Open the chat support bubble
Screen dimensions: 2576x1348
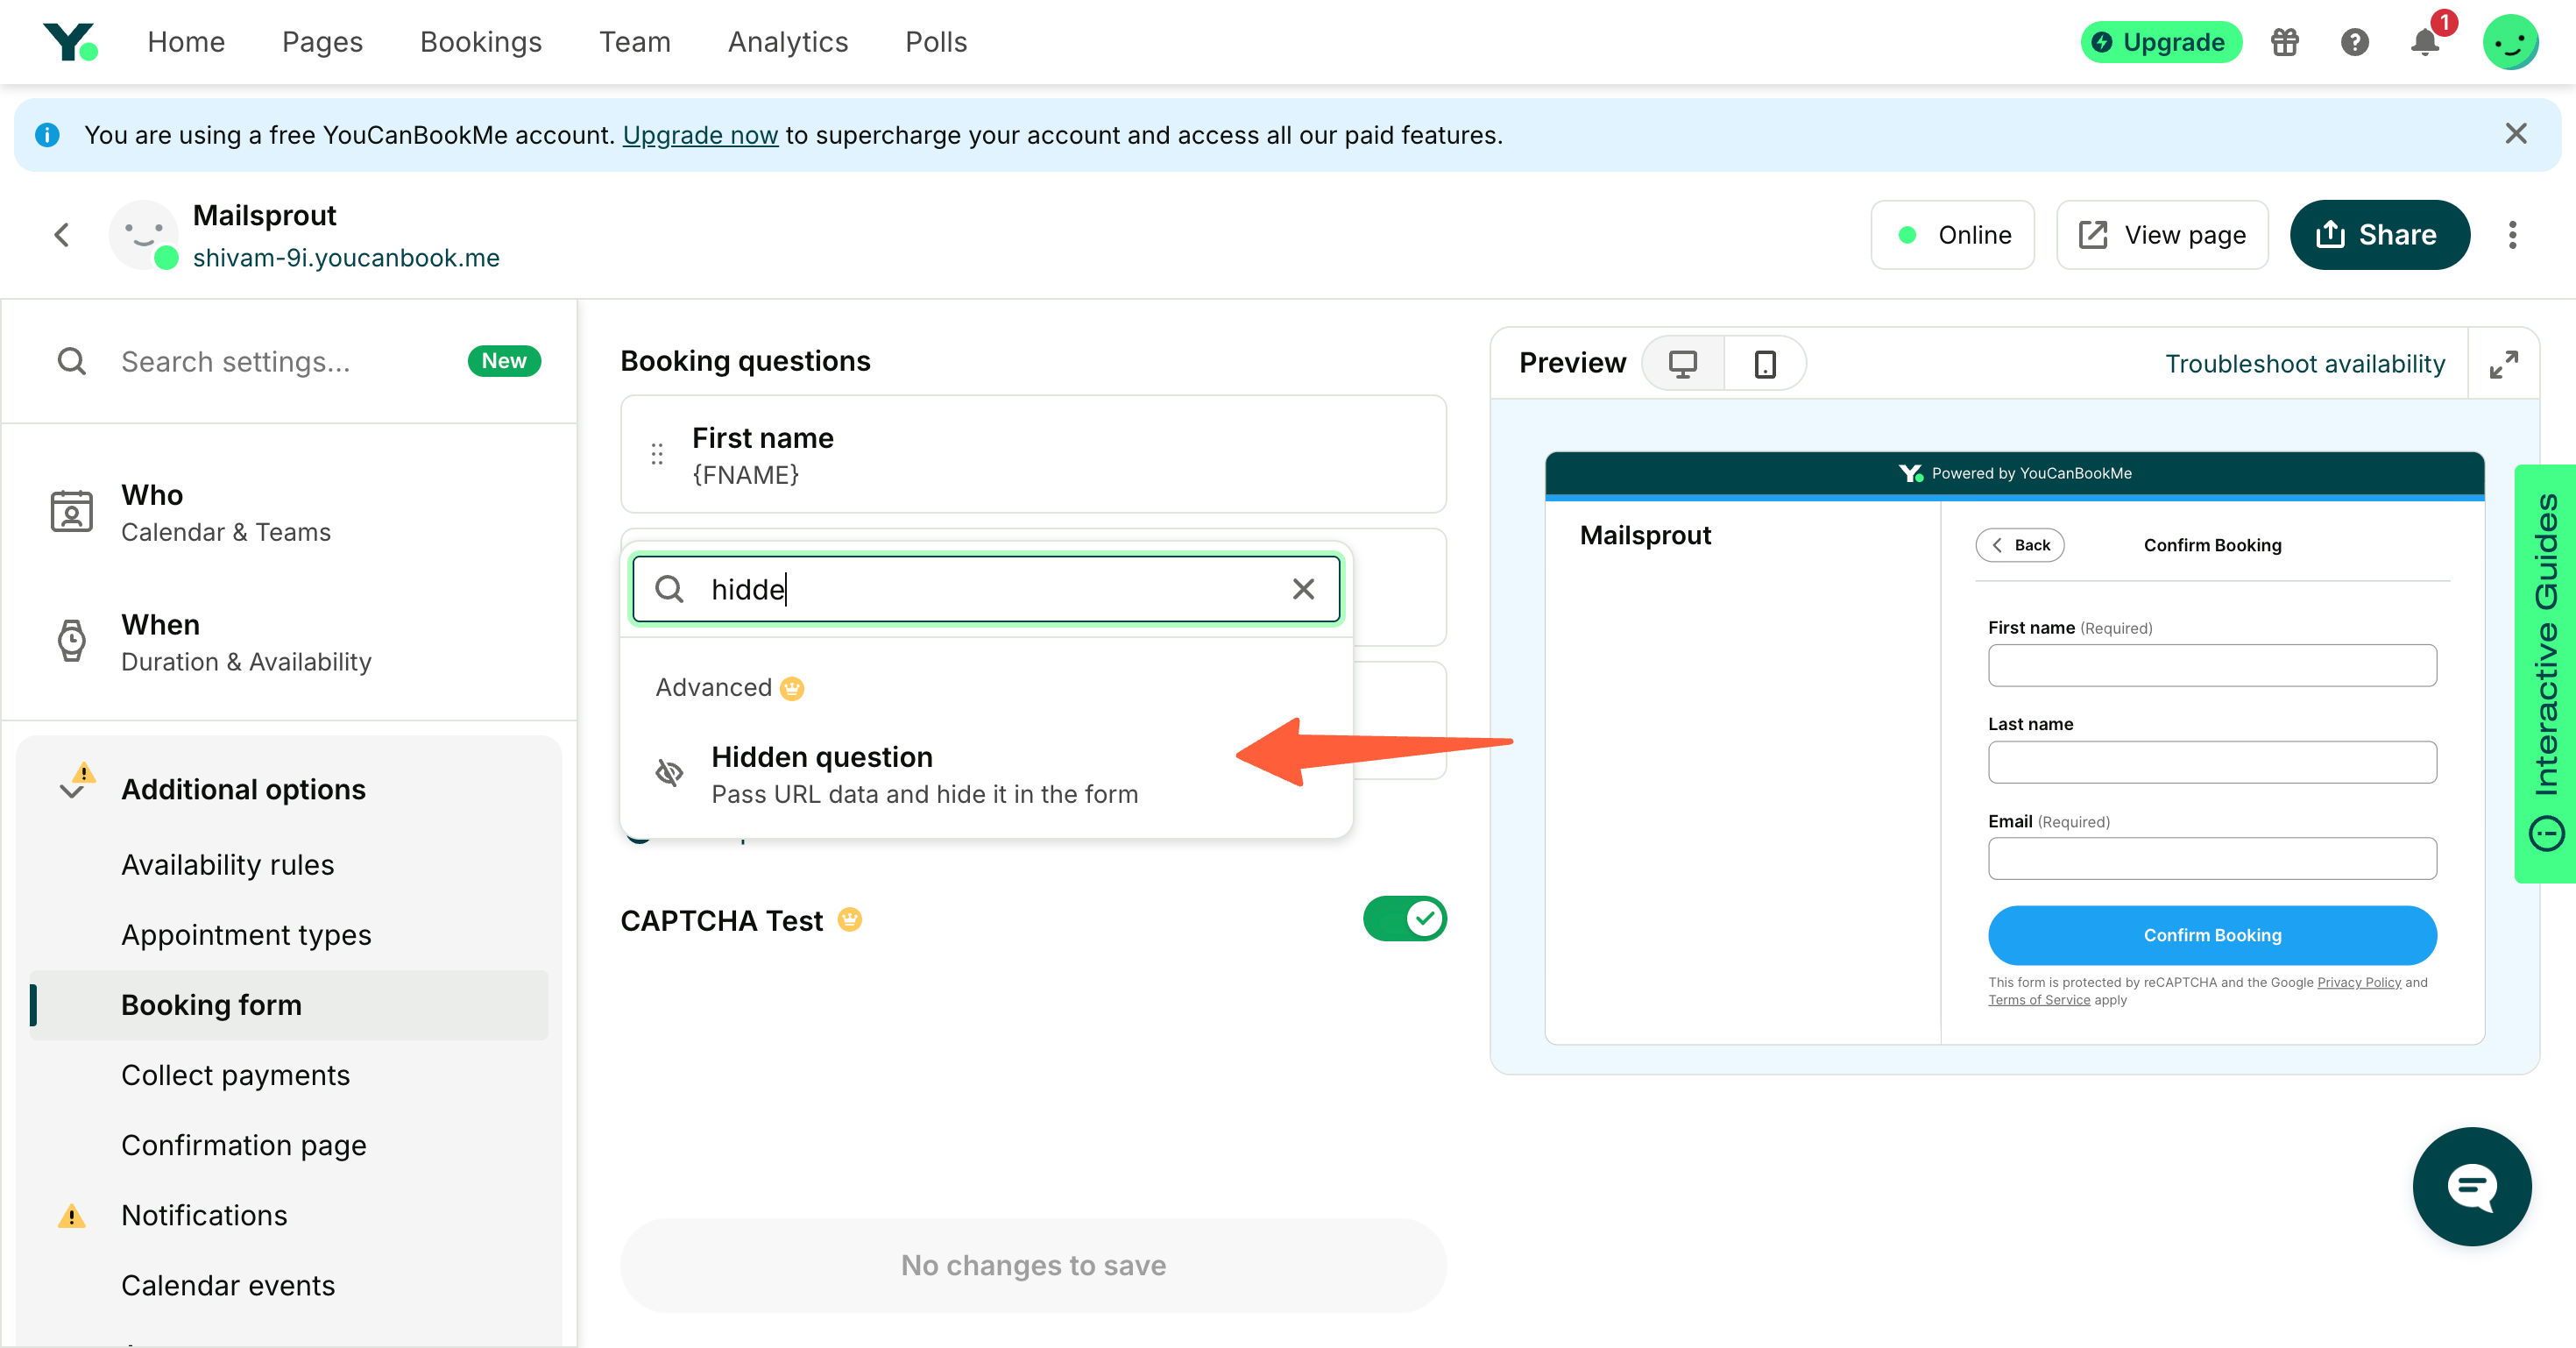click(2472, 1186)
